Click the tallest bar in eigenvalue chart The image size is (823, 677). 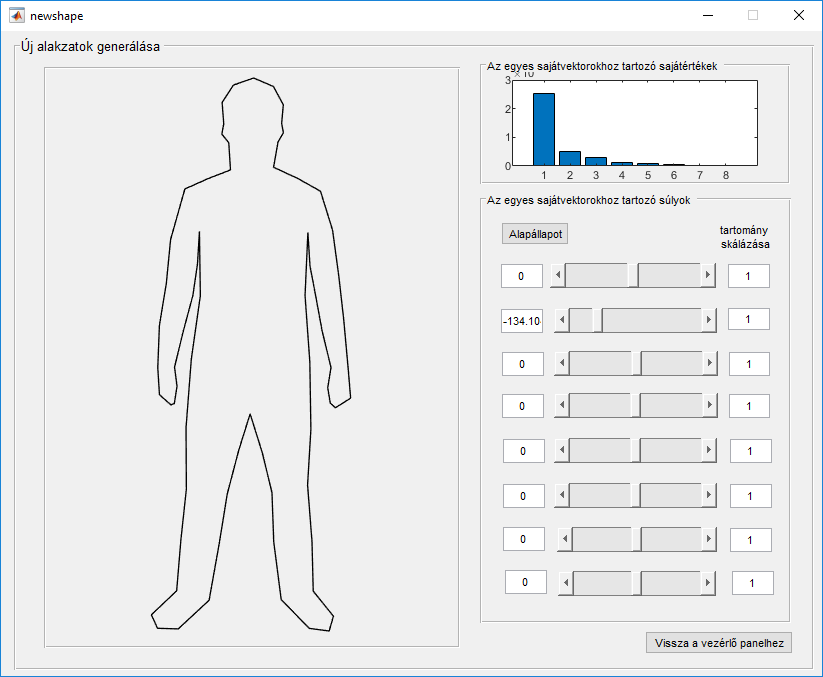point(543,129)
